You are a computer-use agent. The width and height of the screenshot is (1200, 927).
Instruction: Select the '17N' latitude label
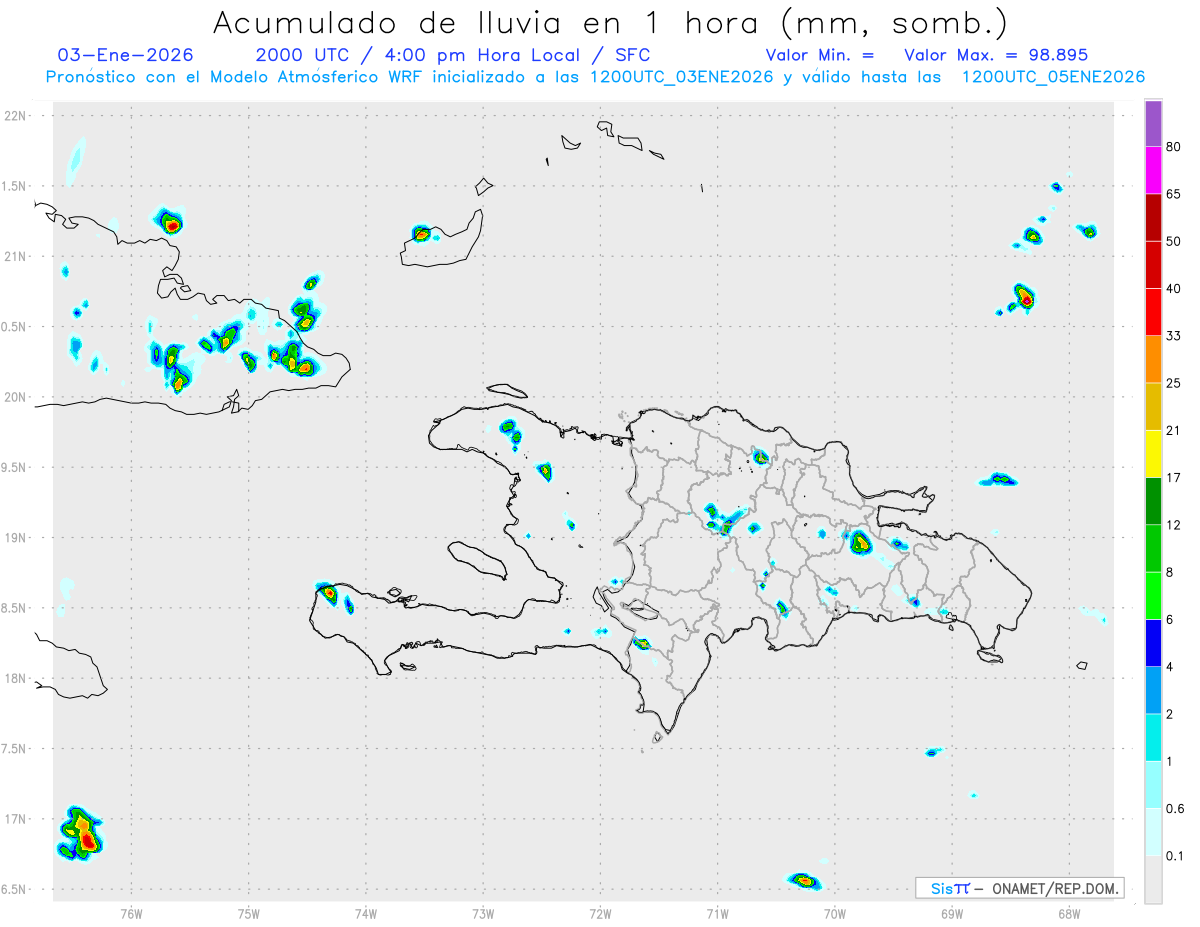[x=15, y=819]
